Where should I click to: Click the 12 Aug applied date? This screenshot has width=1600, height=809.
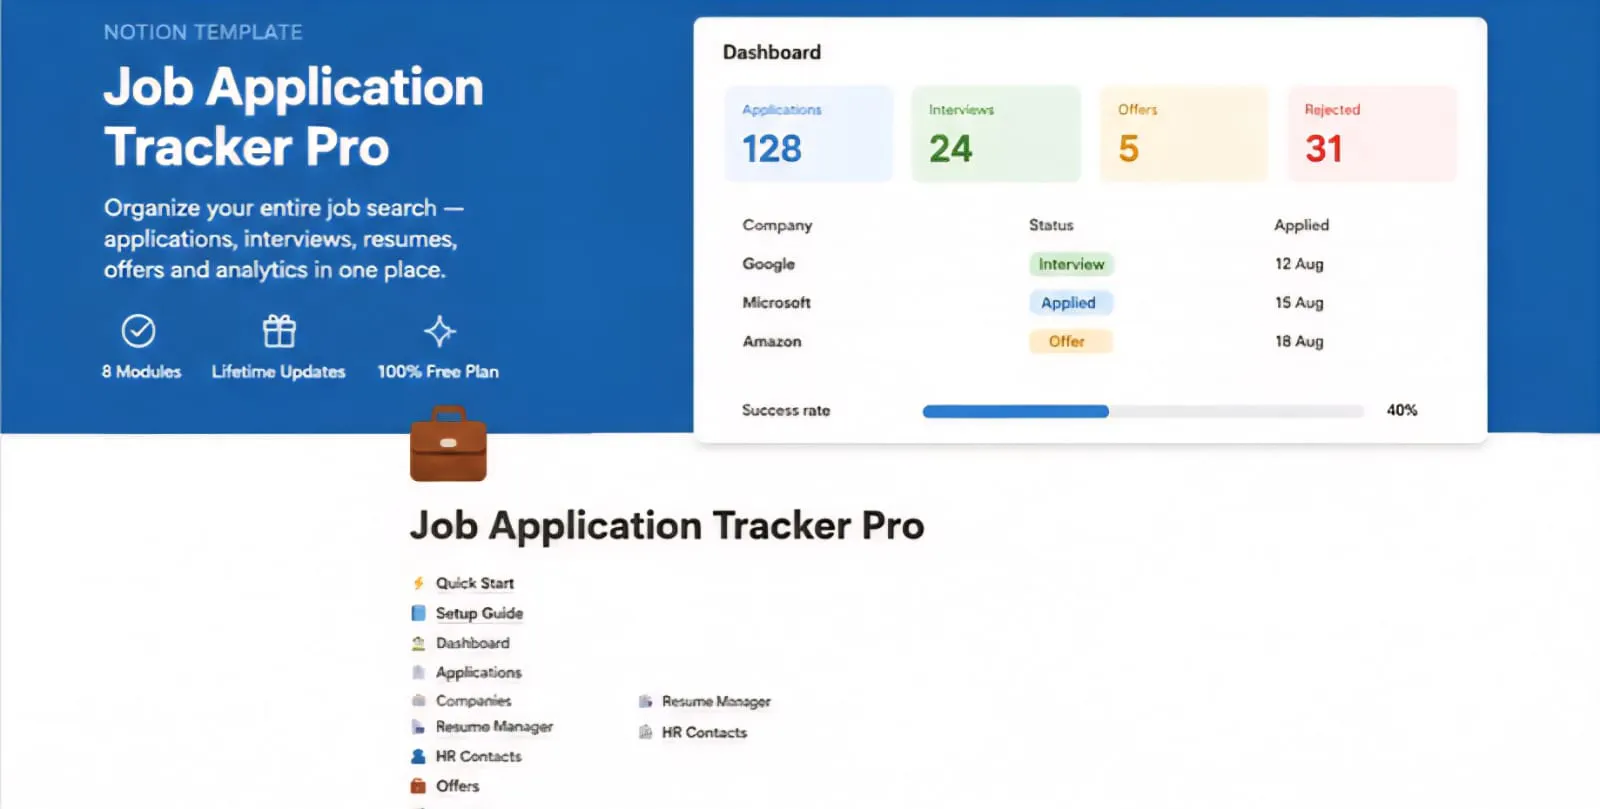[1299, 264]
